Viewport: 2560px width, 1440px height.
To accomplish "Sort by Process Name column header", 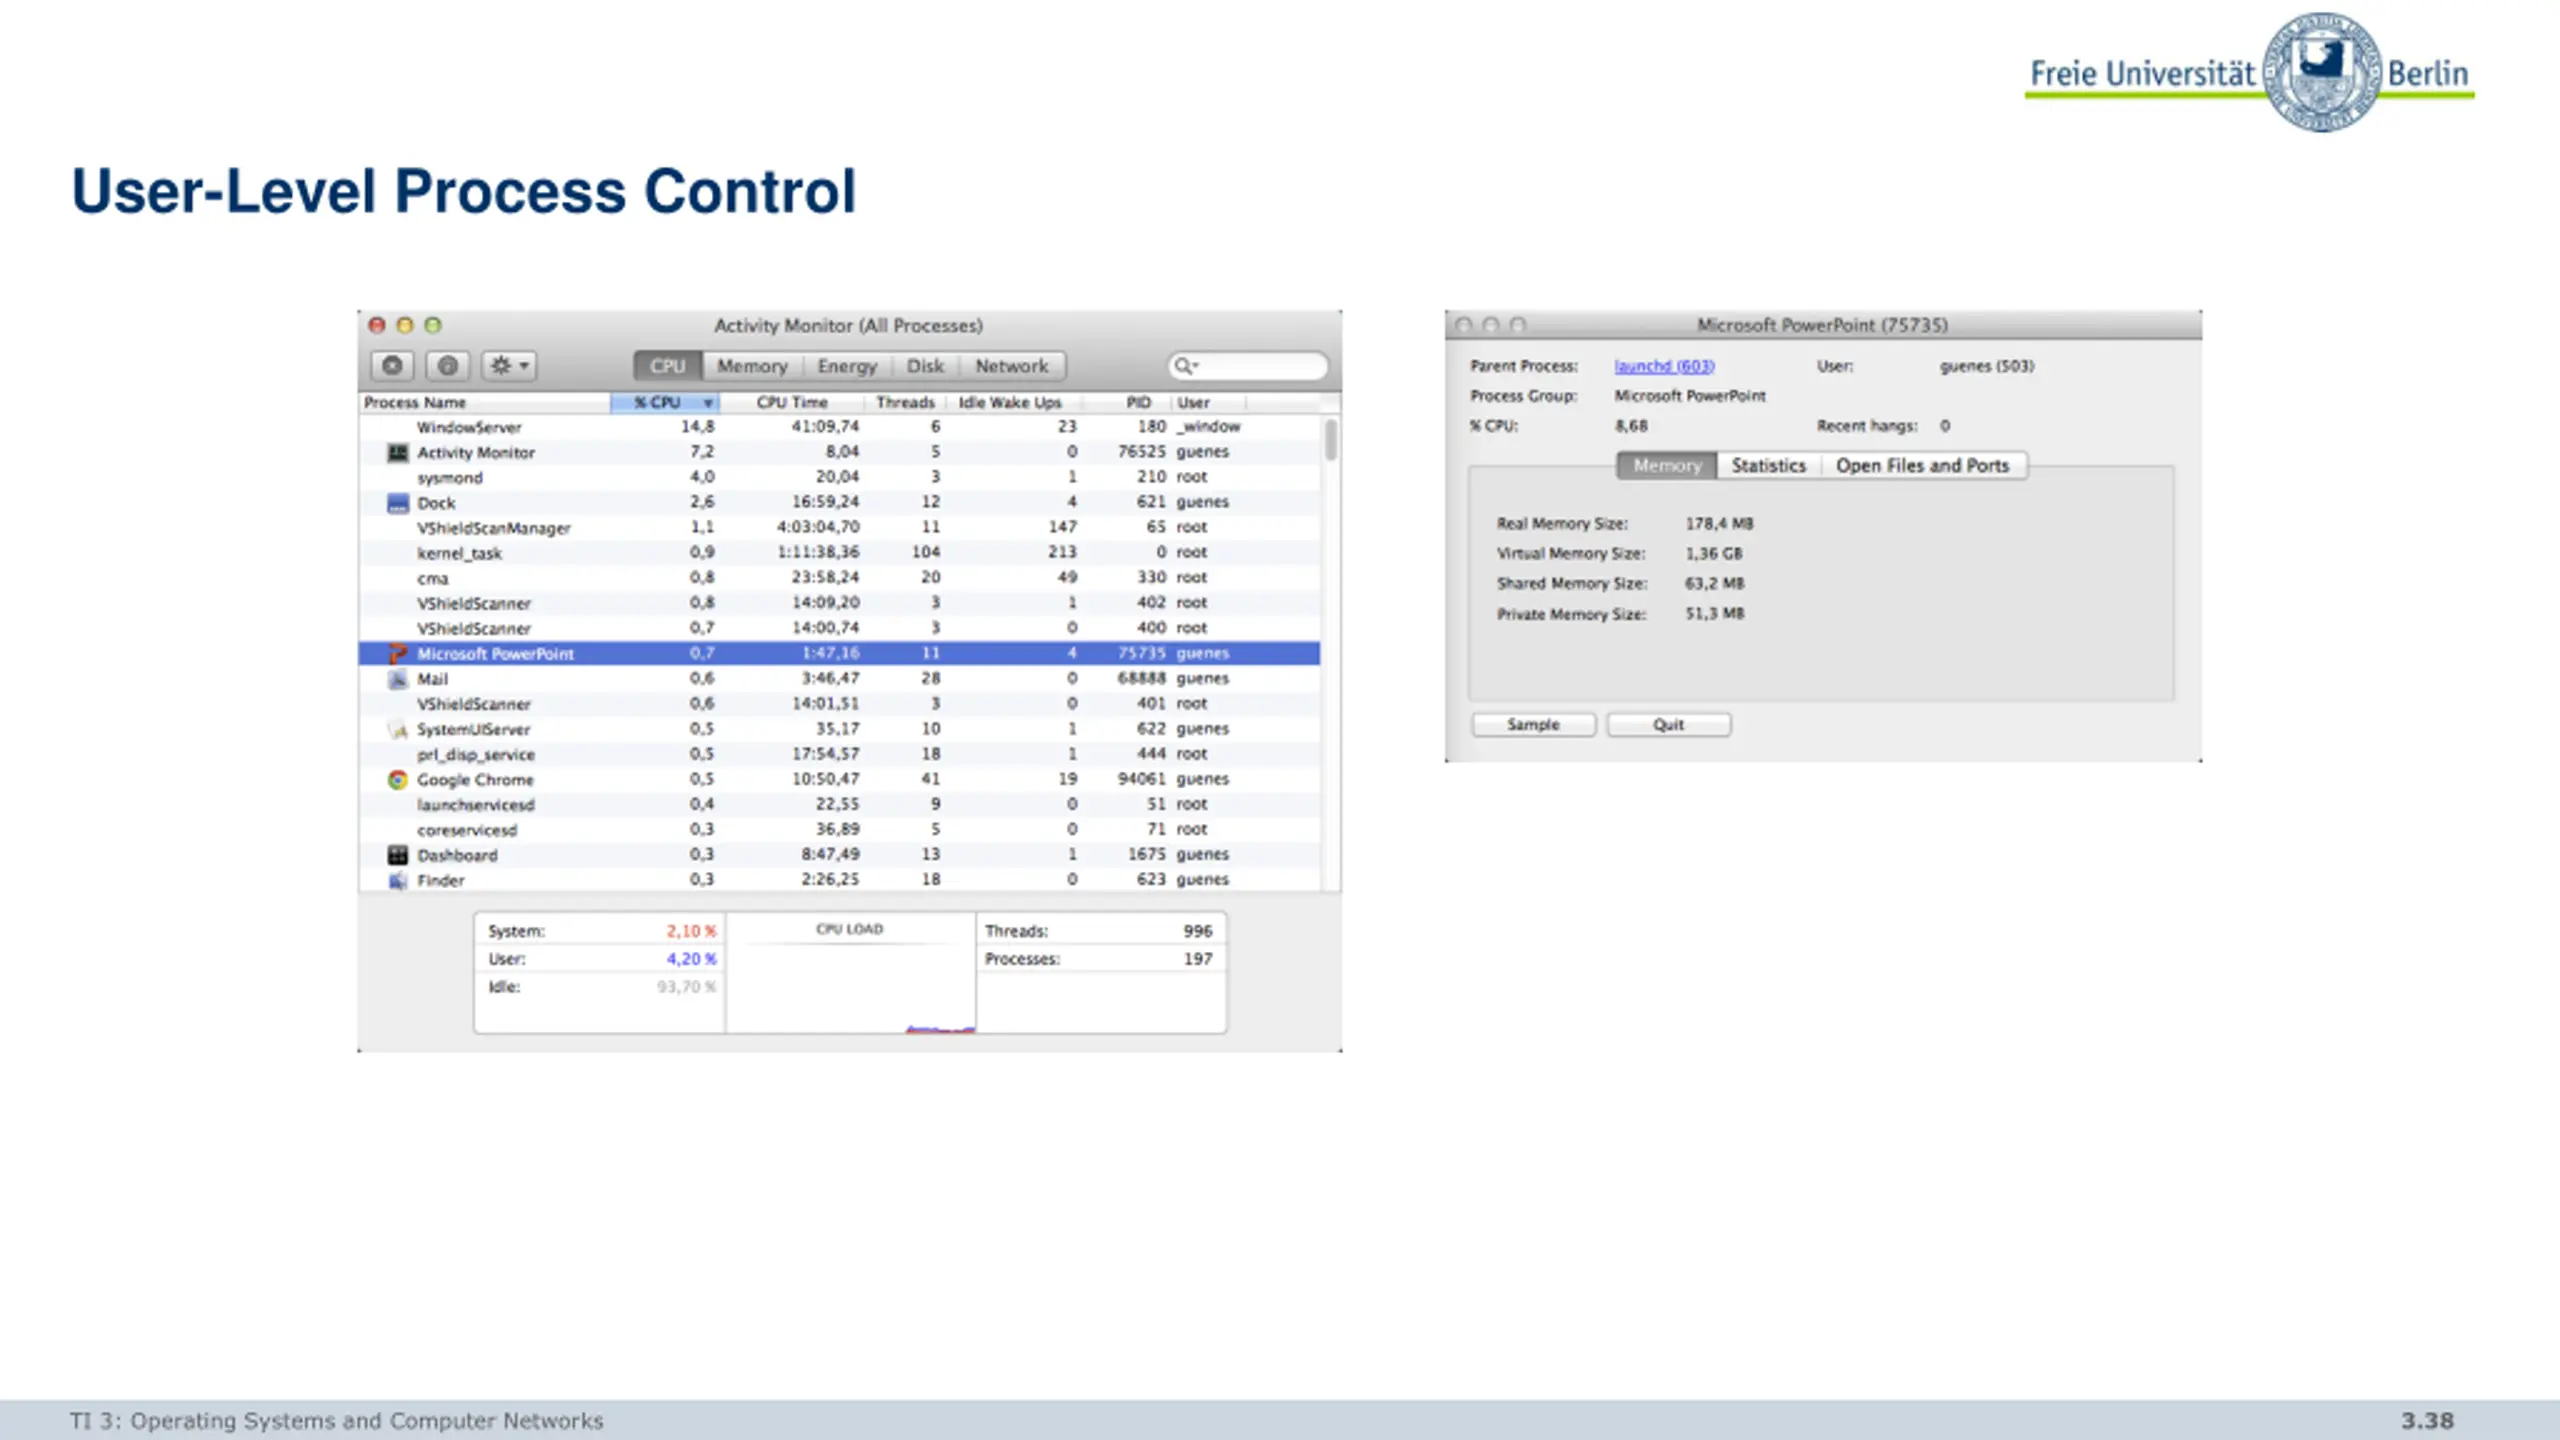I will 485,402.
